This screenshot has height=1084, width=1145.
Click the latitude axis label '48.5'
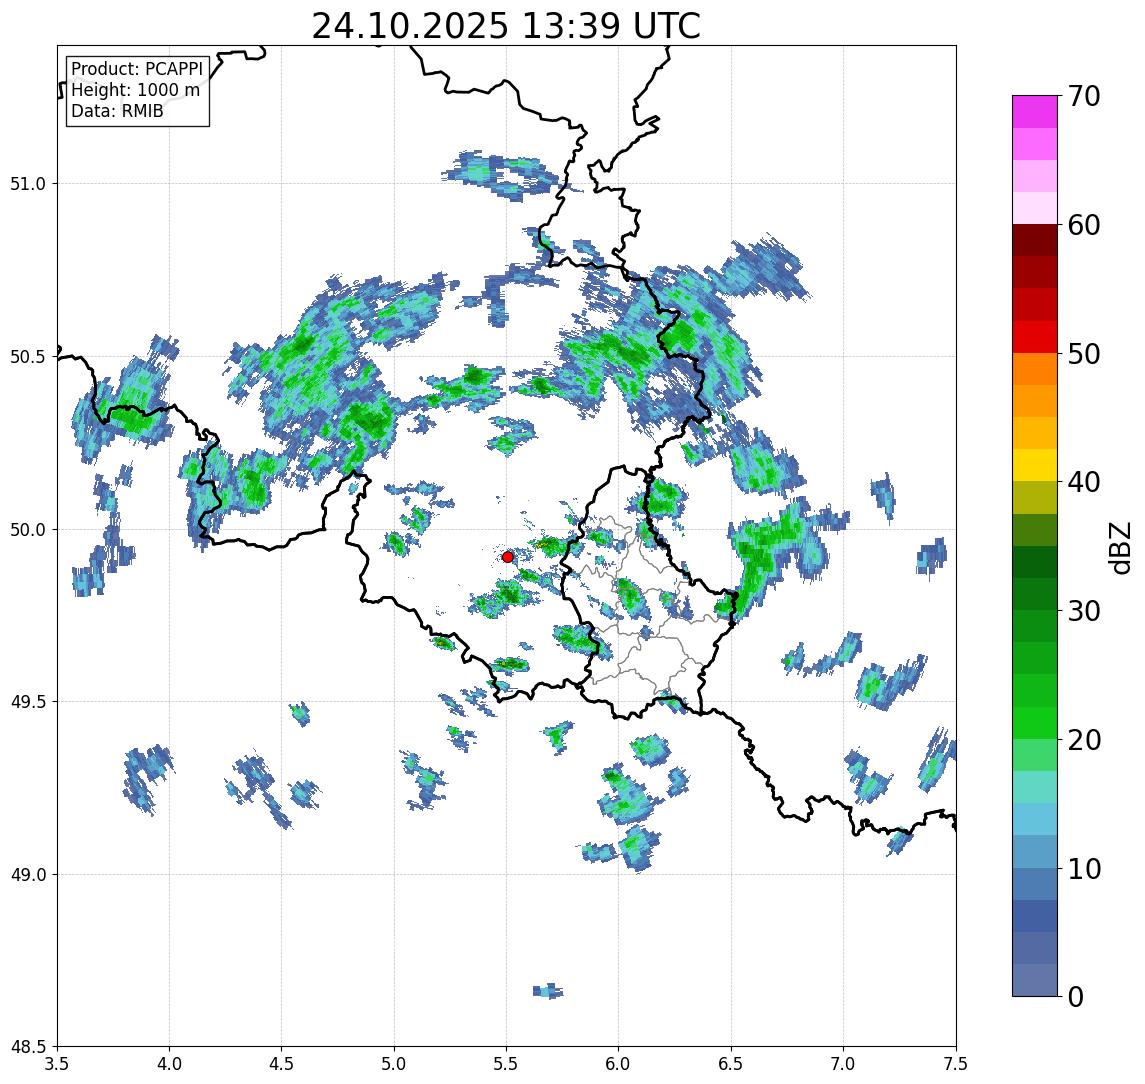[28, 1047]
